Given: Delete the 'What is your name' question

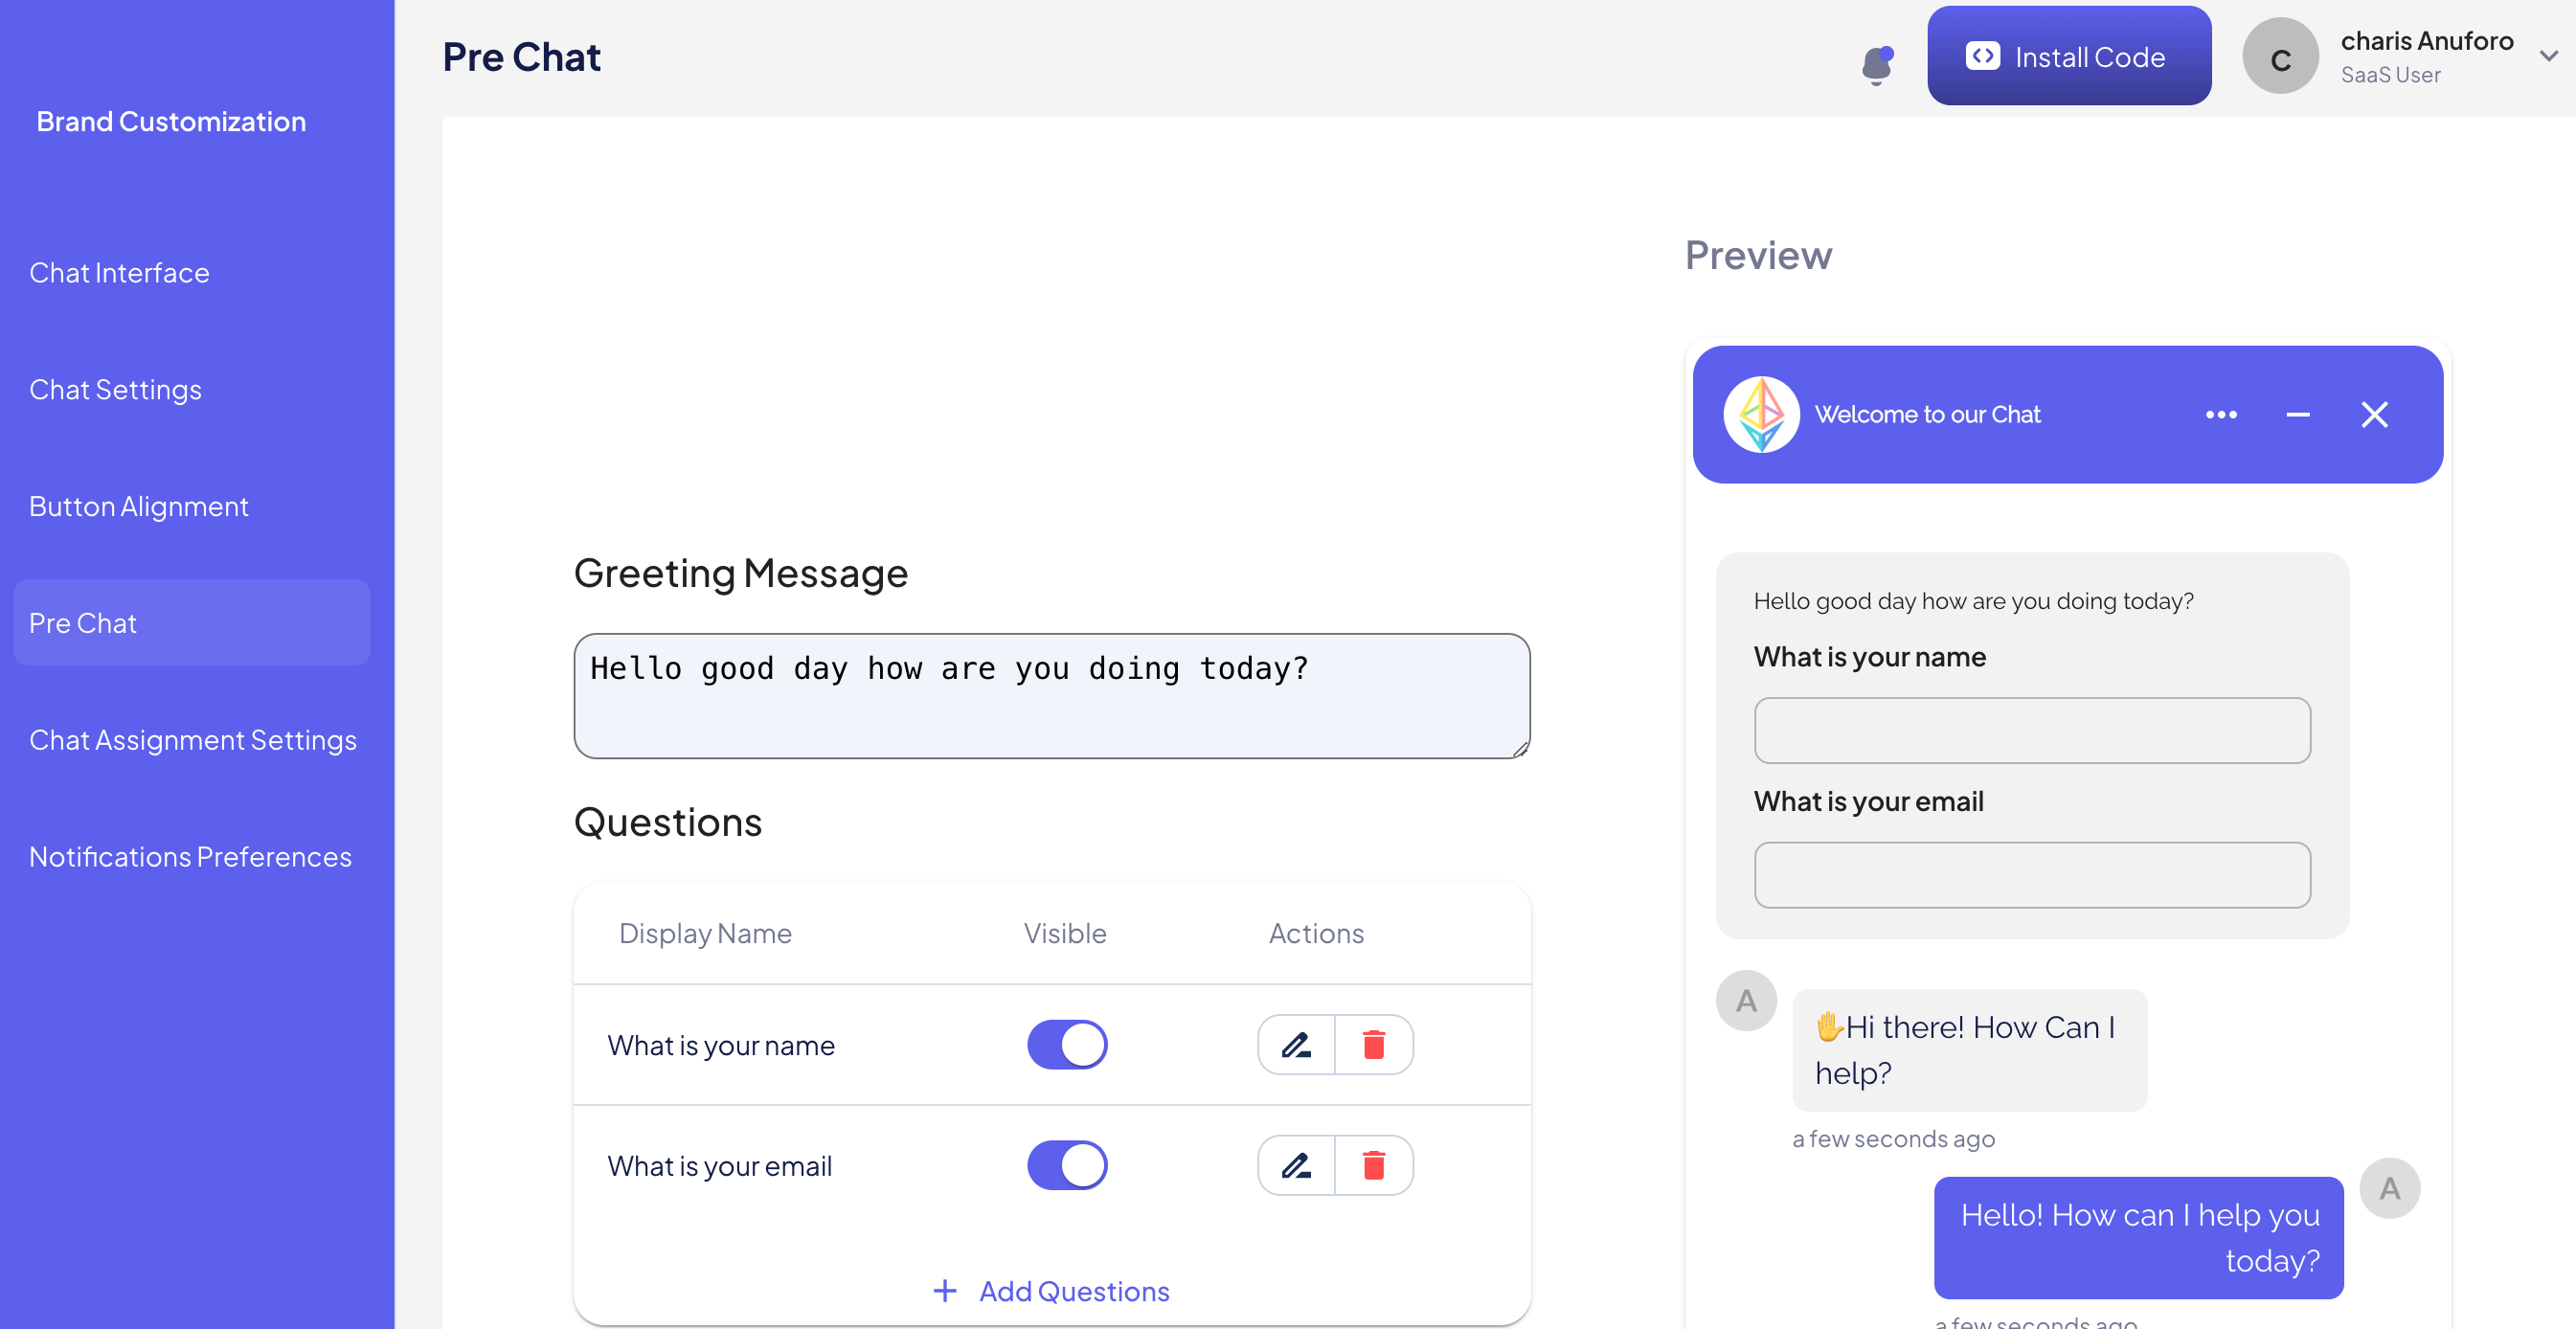Looking at the screenshot, I should click(x=1374, y=1045).
